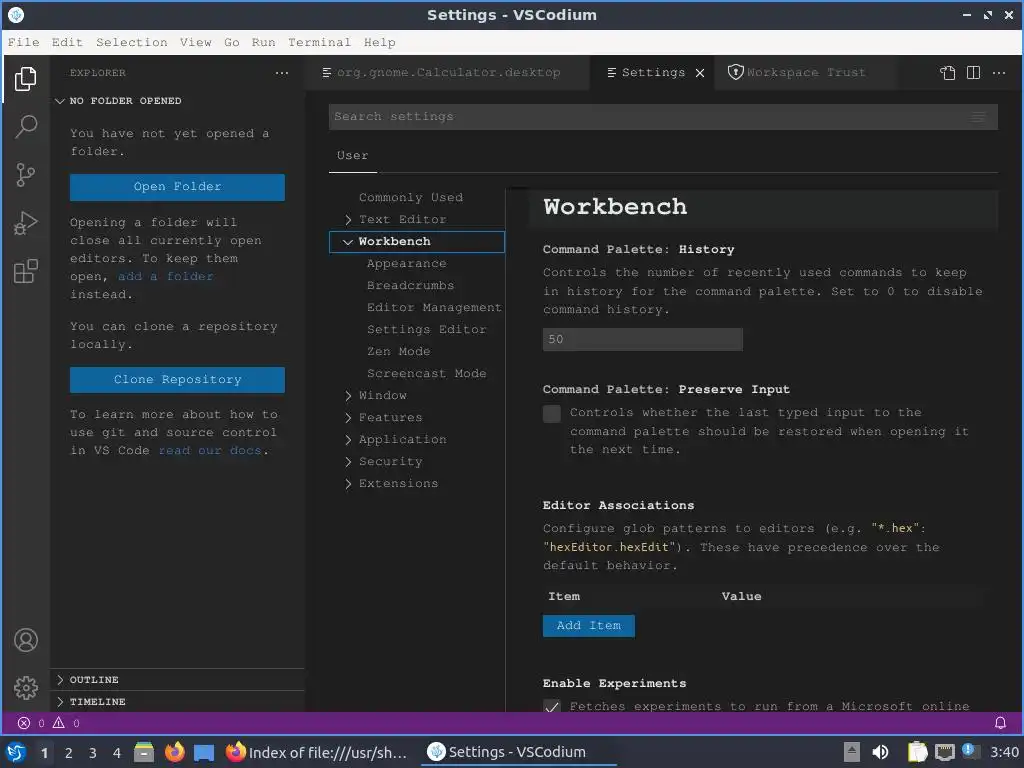Click the Open Folder button
The width and height of the screenshot is (1024, 768).
pyautogui.click(x=177, y=187)
